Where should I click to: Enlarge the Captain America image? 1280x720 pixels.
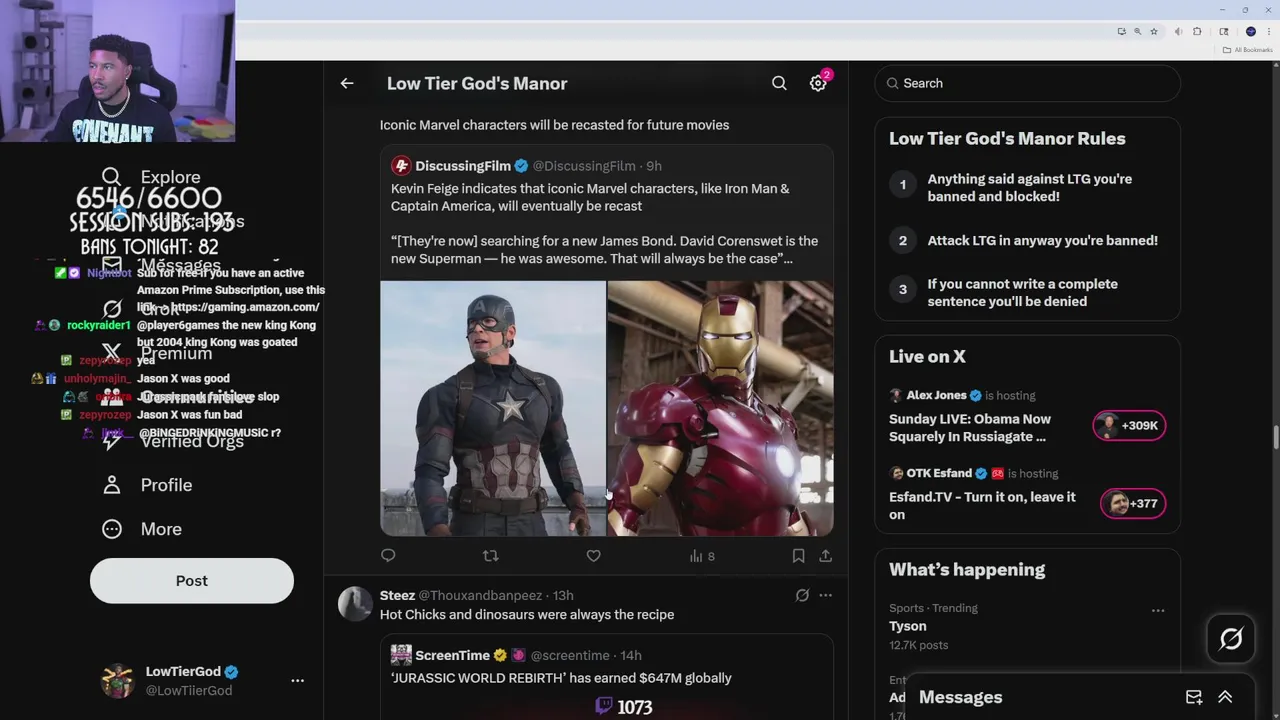[x=493, y=408]
